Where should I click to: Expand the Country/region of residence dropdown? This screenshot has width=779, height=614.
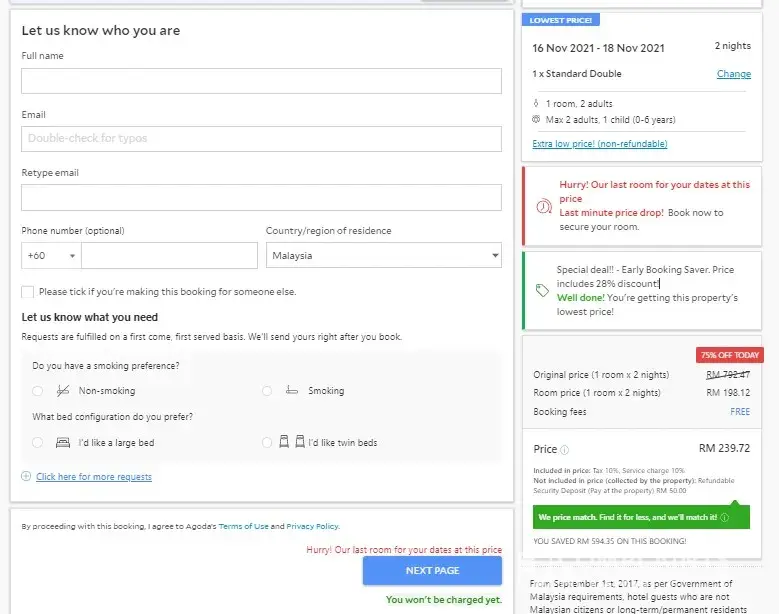(384, 256)
